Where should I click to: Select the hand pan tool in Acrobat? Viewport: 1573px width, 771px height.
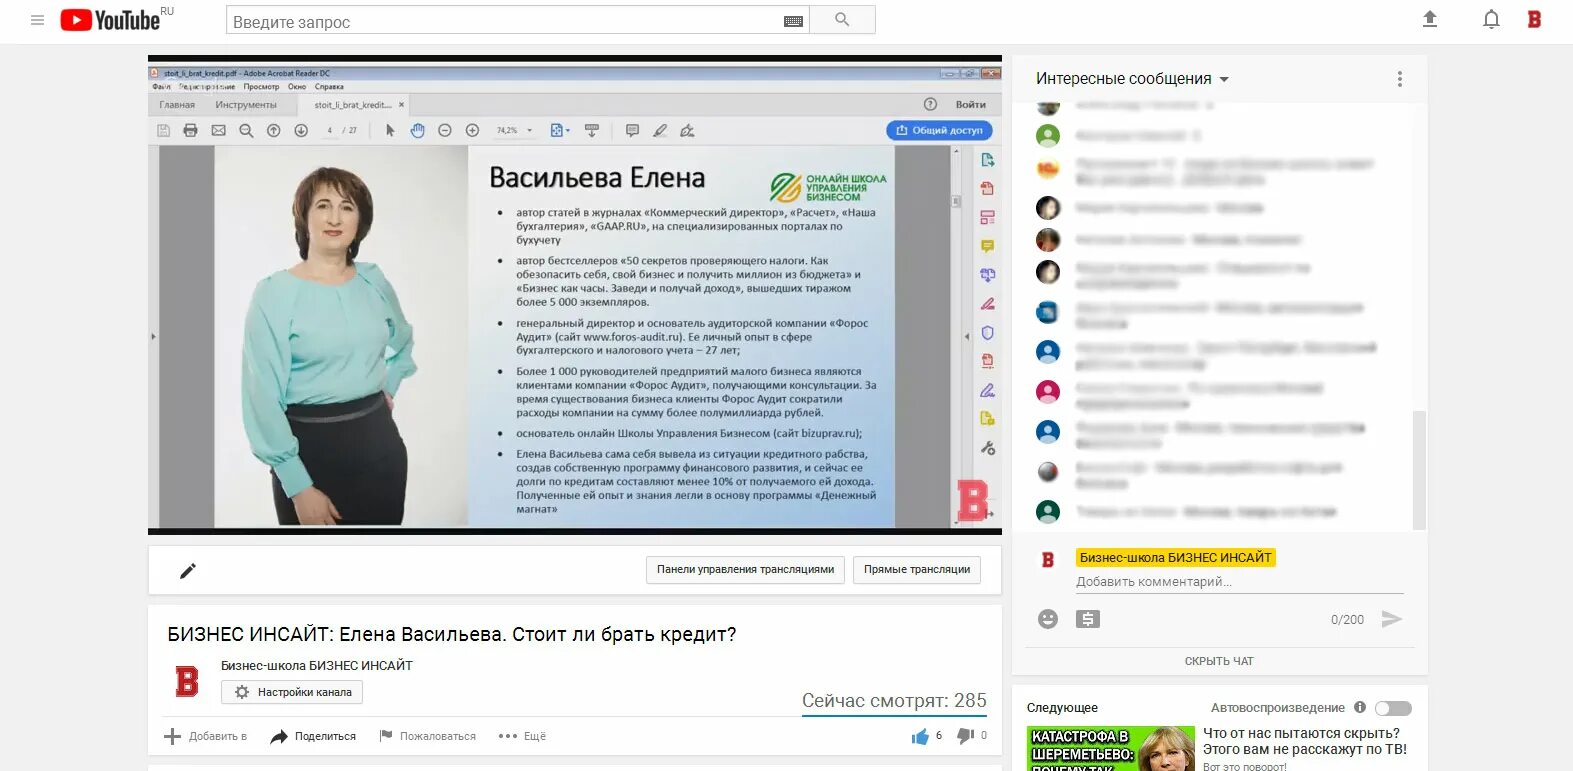417,130
